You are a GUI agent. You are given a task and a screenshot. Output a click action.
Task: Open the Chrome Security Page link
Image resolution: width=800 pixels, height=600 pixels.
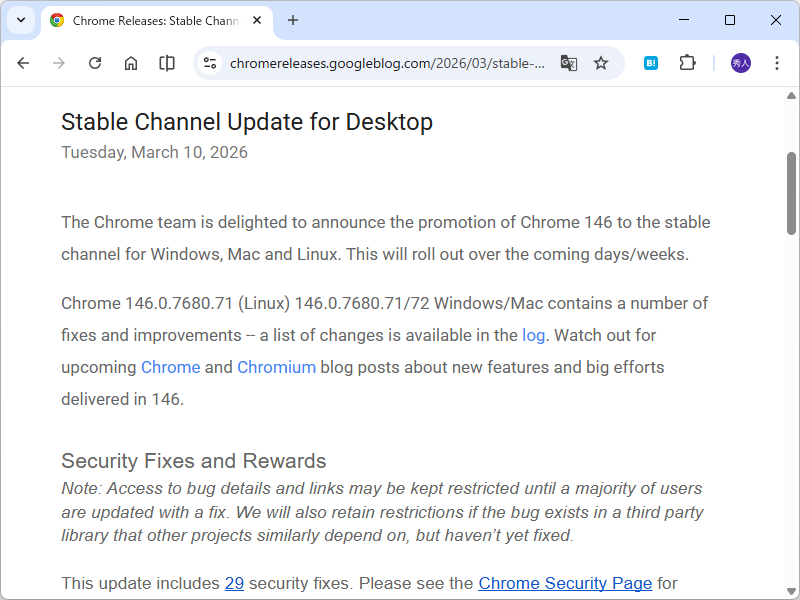tap(565, 583)
